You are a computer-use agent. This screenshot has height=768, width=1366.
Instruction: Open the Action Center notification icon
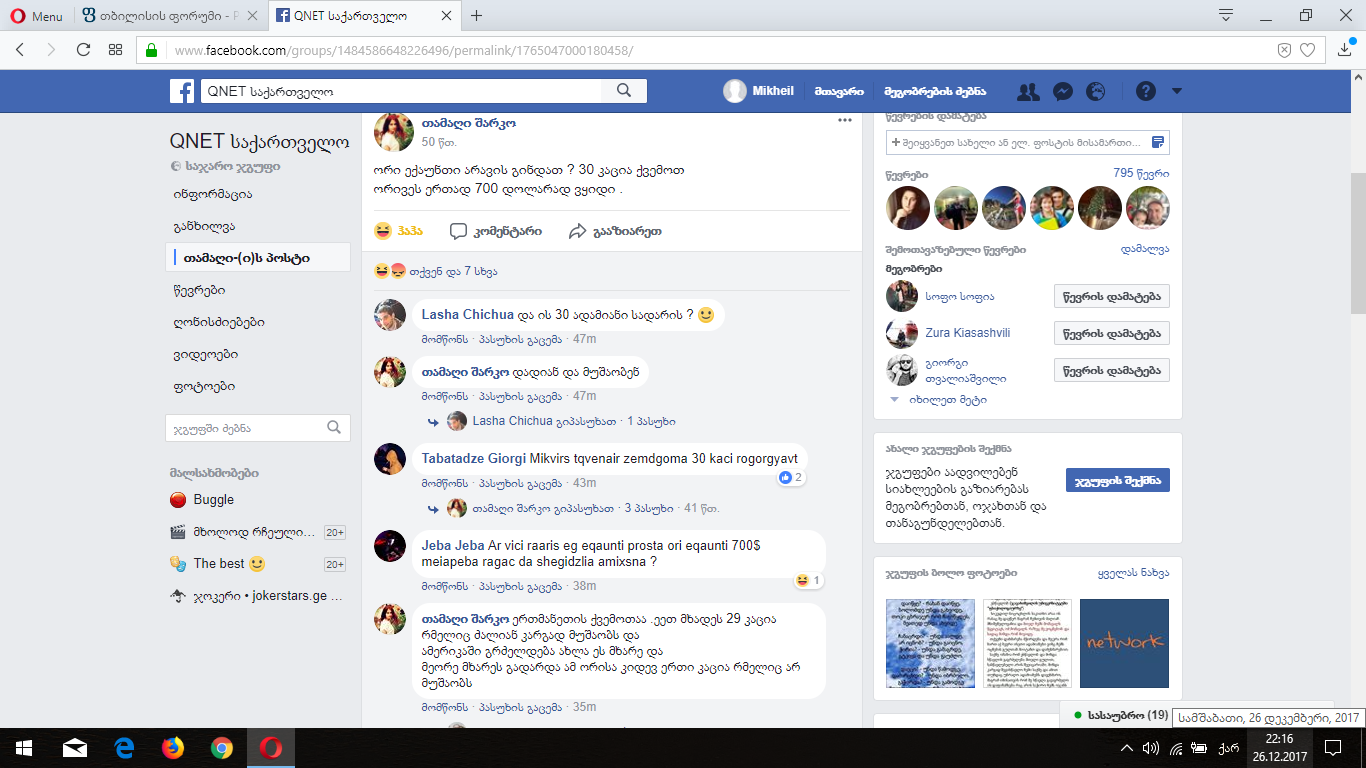tap(1332, 747)
